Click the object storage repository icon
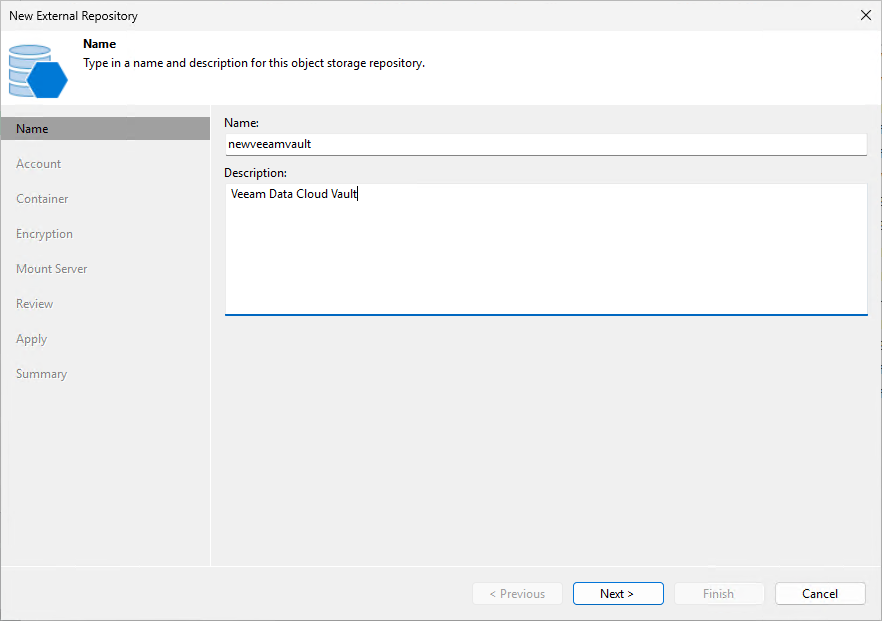The image size is (882, 621). click(38, 71)
